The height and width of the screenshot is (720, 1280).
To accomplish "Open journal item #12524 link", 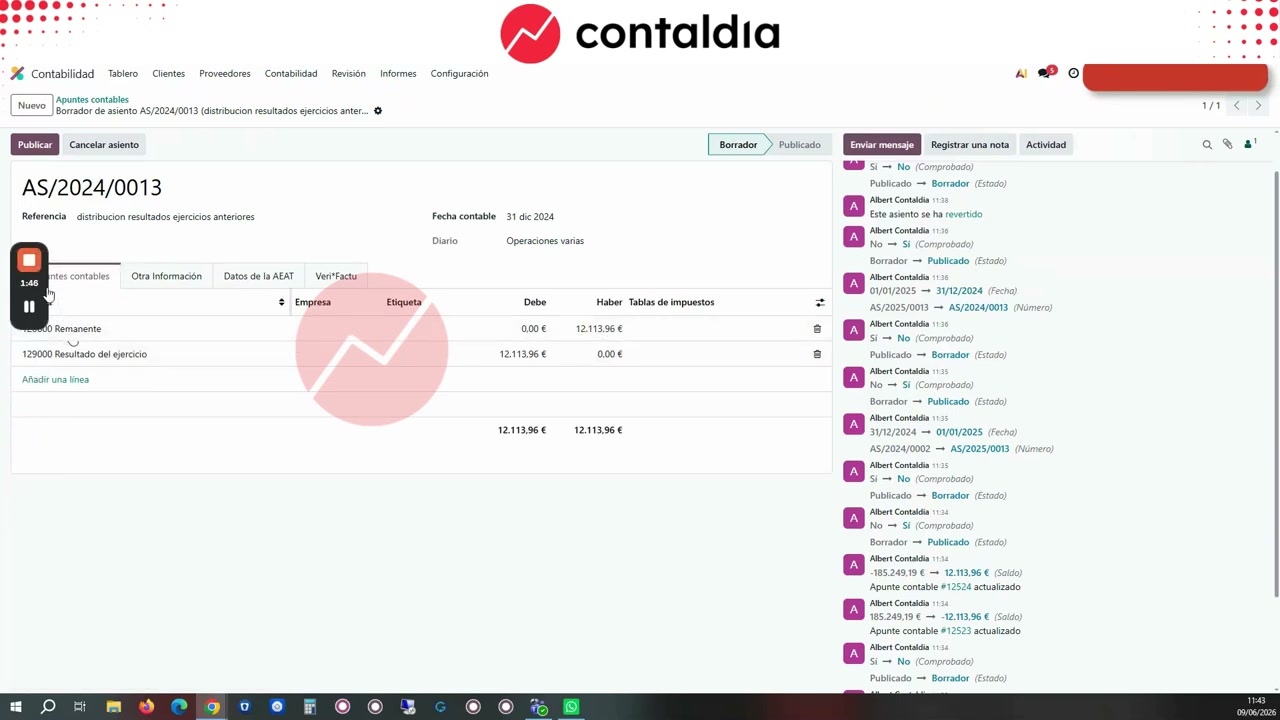I will (x=957, y=587).
